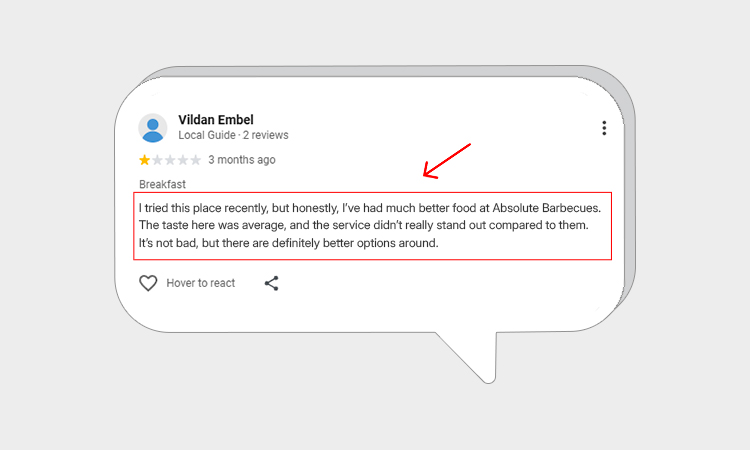Click the heart react icon

pyautogui.click(x=148, y=283)
